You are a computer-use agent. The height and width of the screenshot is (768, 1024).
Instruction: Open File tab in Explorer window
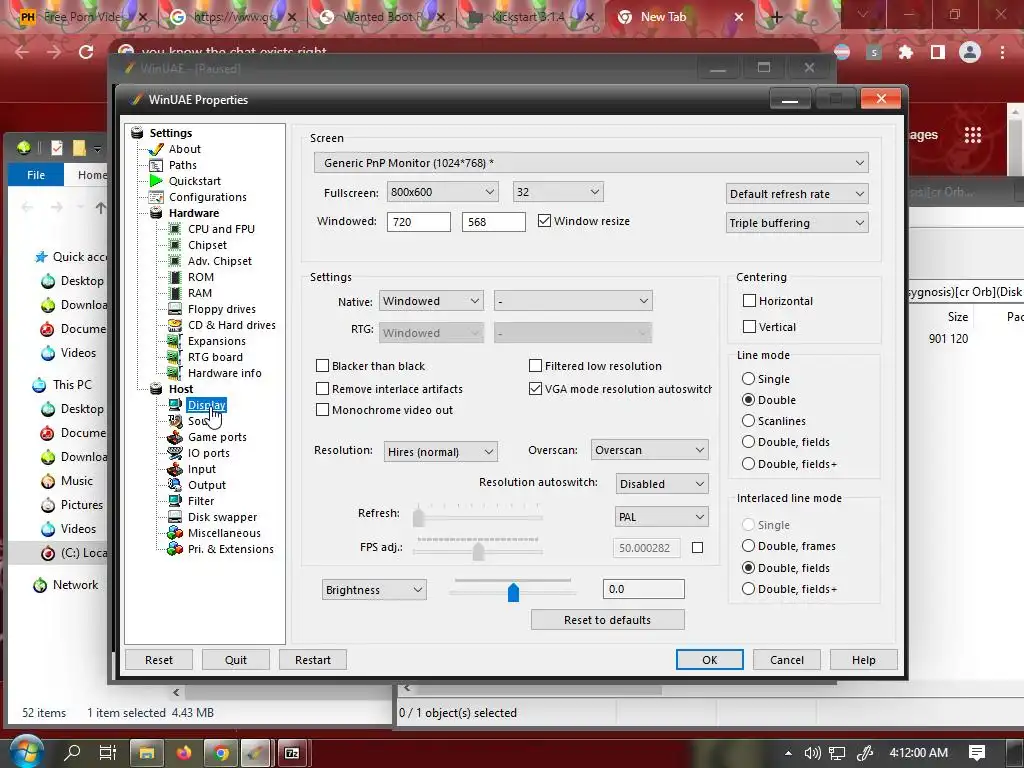pos(36,175)
